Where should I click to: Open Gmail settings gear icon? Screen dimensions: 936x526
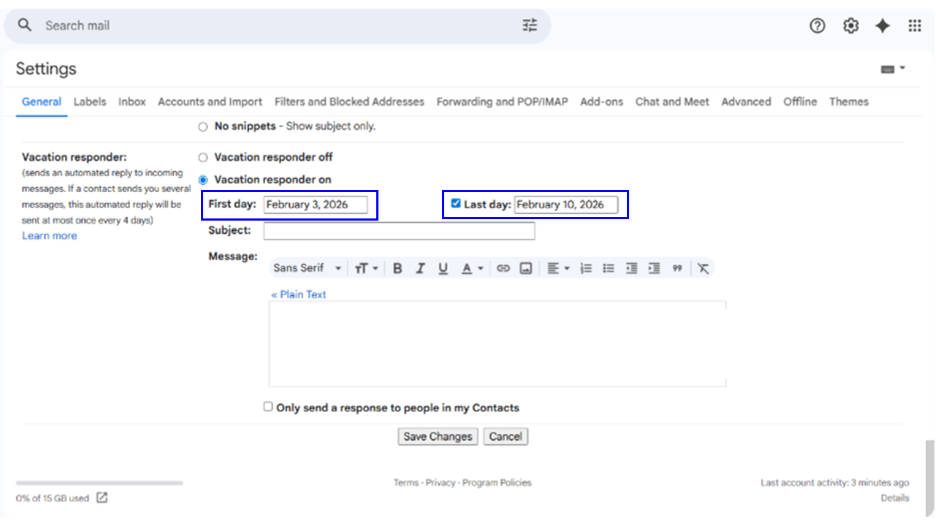point(850,26)
